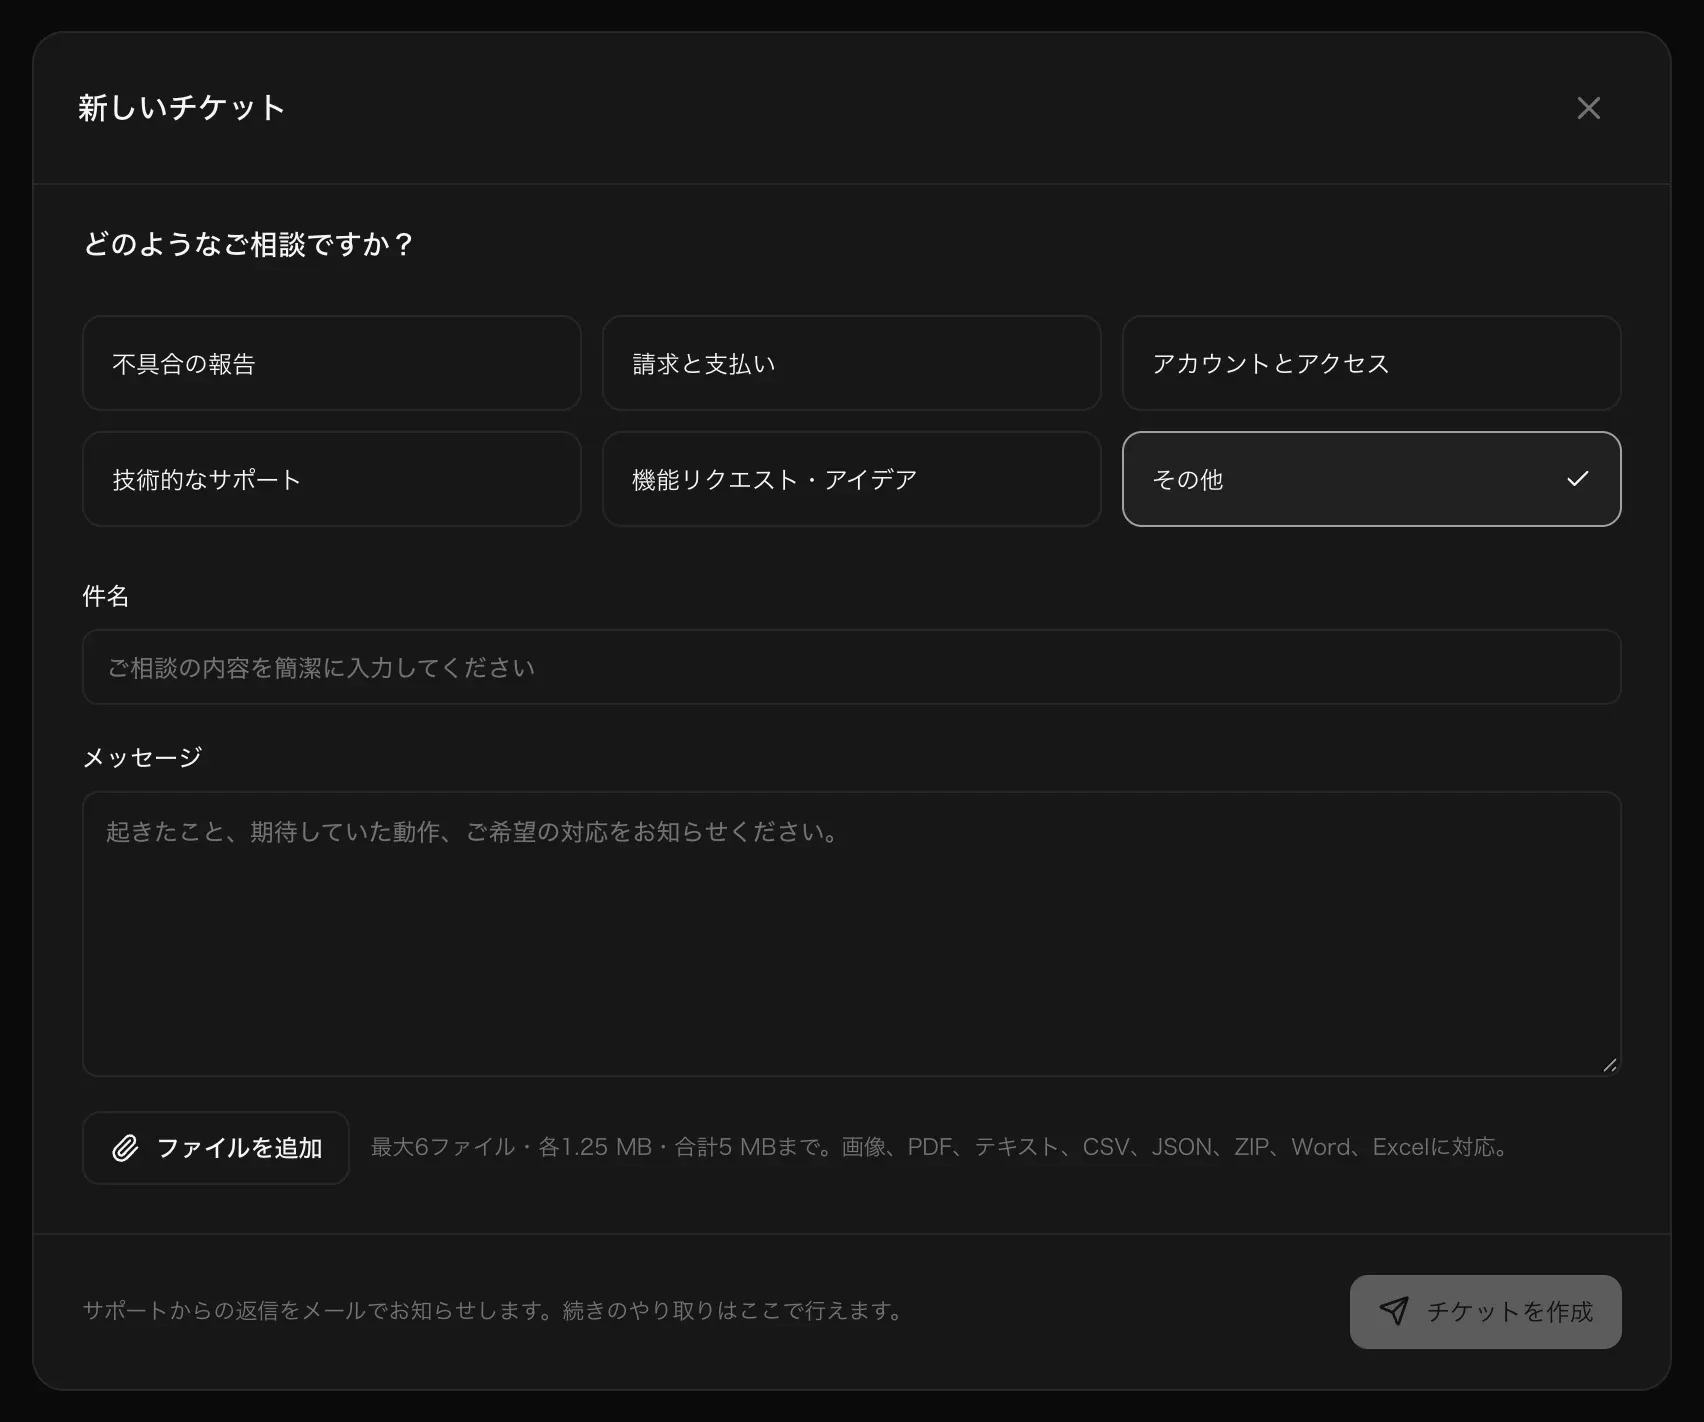Viewport: 1704px width, 1422px height.
Task: Focus the 件名 subject input field
Action: point(852,667)
